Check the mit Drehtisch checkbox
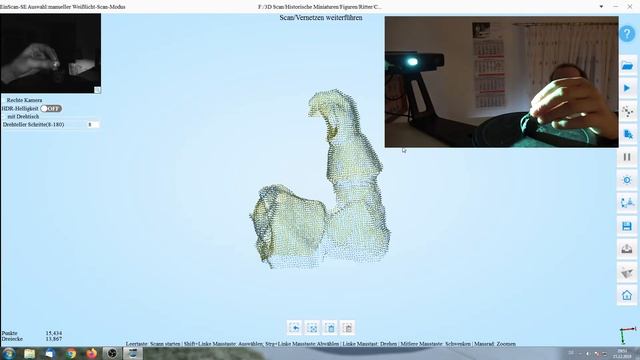 (x=4, y=117)
